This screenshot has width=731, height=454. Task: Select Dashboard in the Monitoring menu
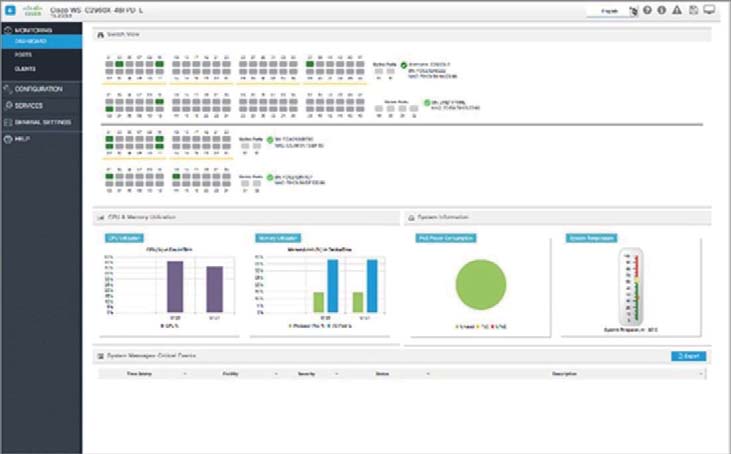(x=29, y=43)
